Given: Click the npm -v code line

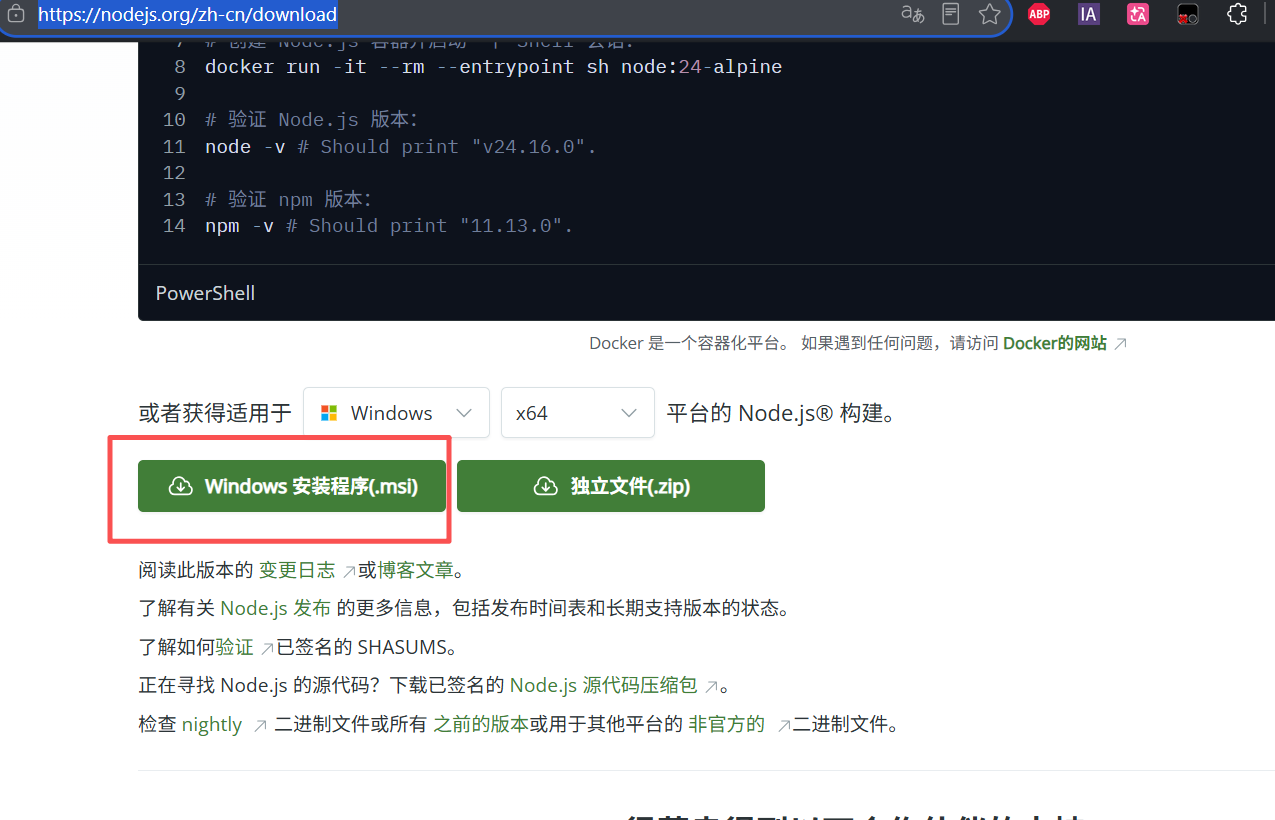Looking at the screenshot, I should [x=389, y=225].
